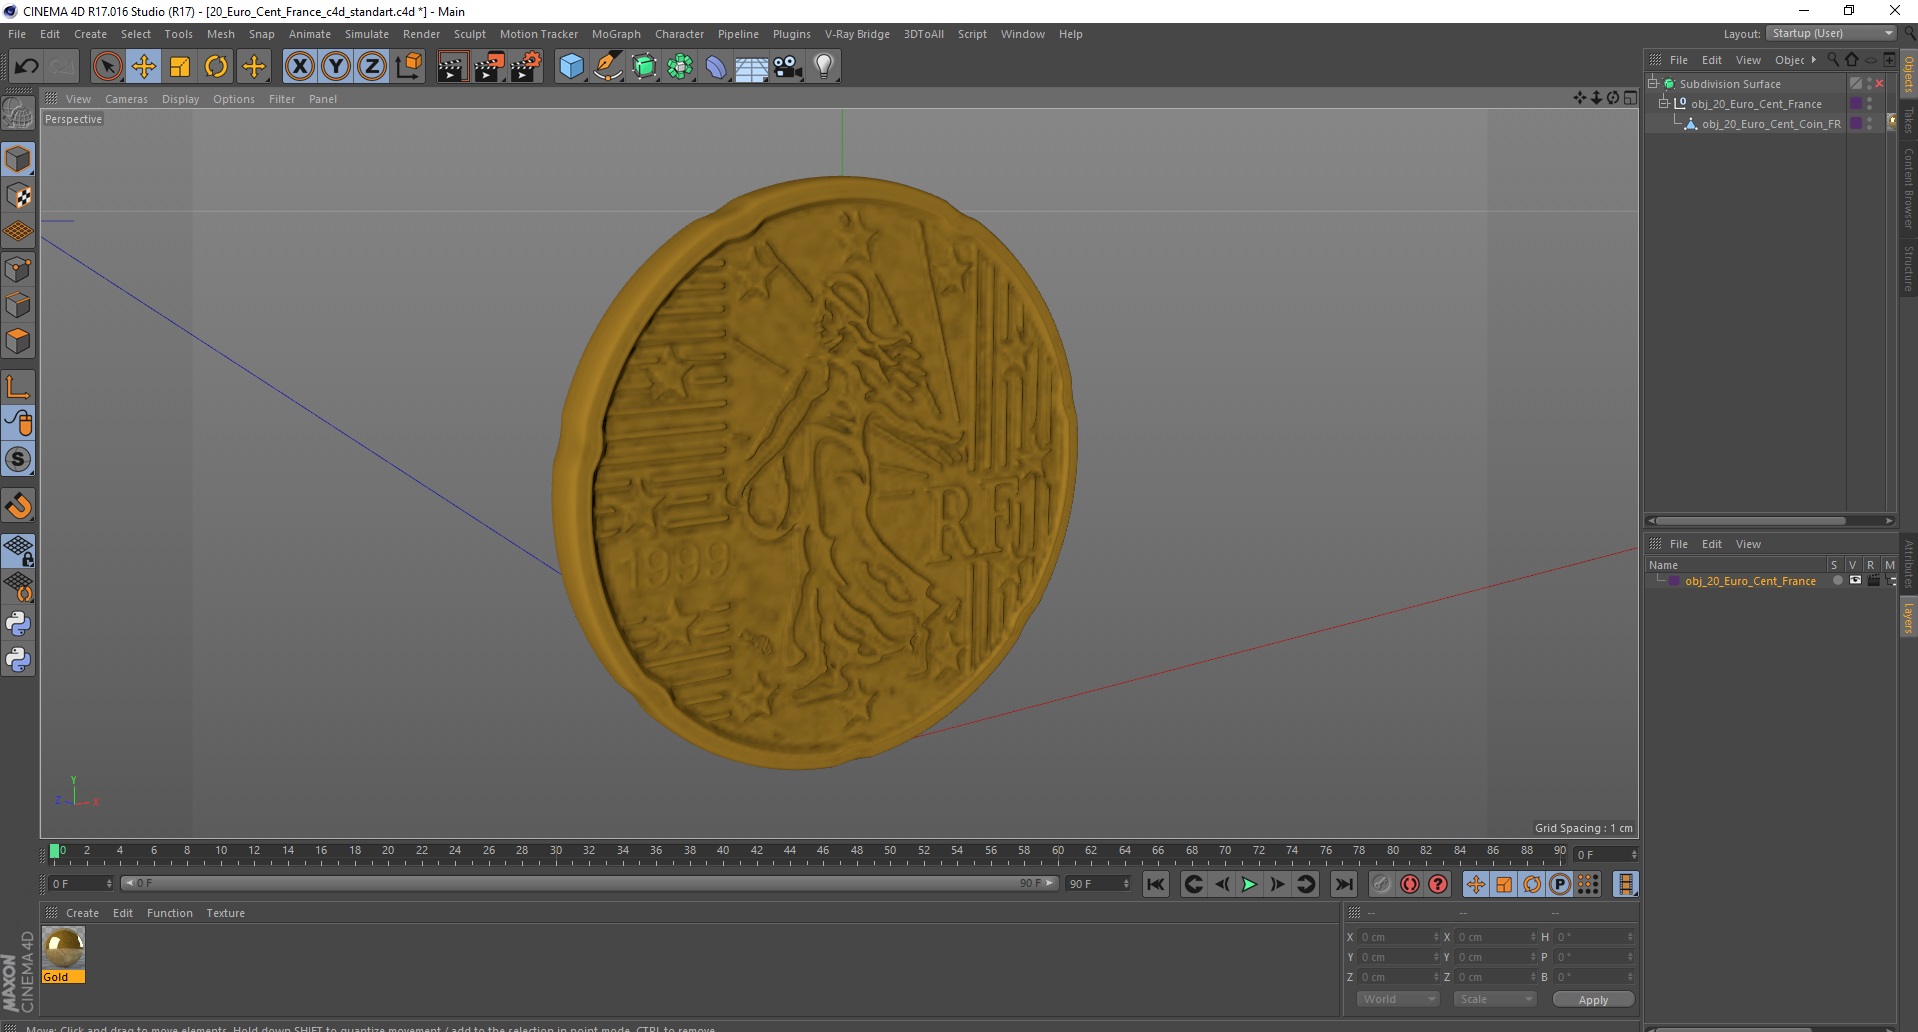Image resolution: width=1918 pixels, height=1032 pixels.
Task: Collapse the Subdivision Surface tree node
Action: tap(1653, 84)
